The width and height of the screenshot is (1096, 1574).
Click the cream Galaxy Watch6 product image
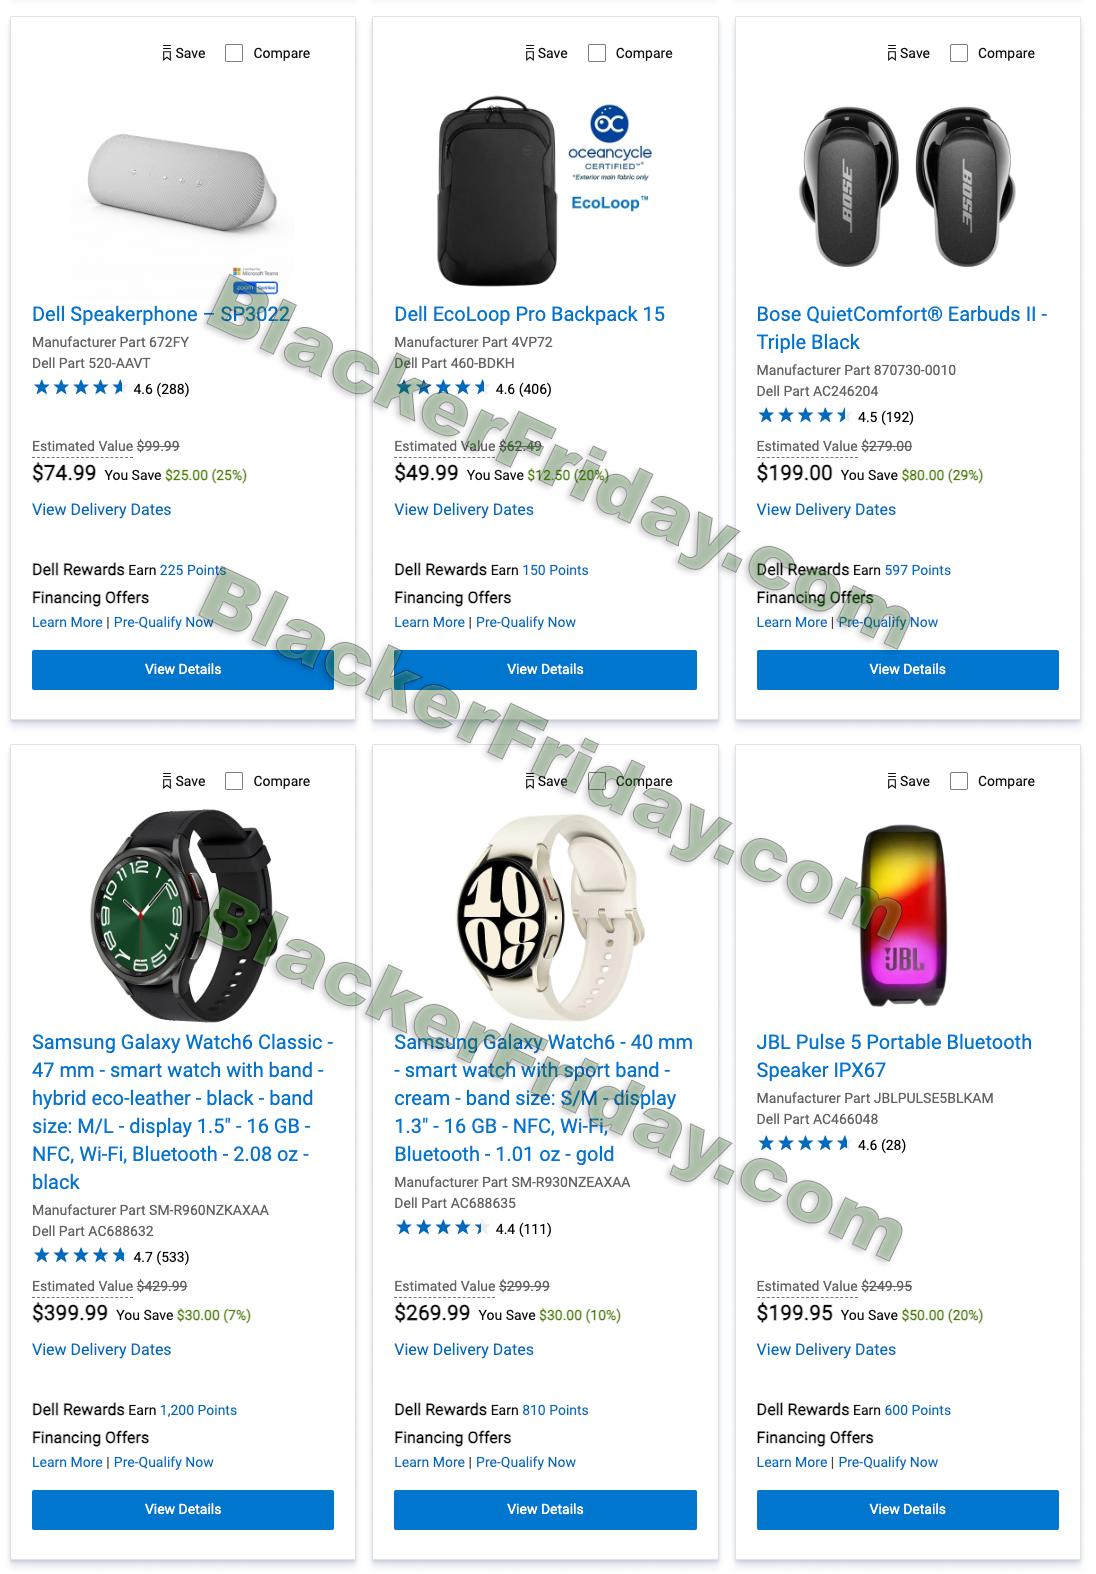click(x=546, y=915)
